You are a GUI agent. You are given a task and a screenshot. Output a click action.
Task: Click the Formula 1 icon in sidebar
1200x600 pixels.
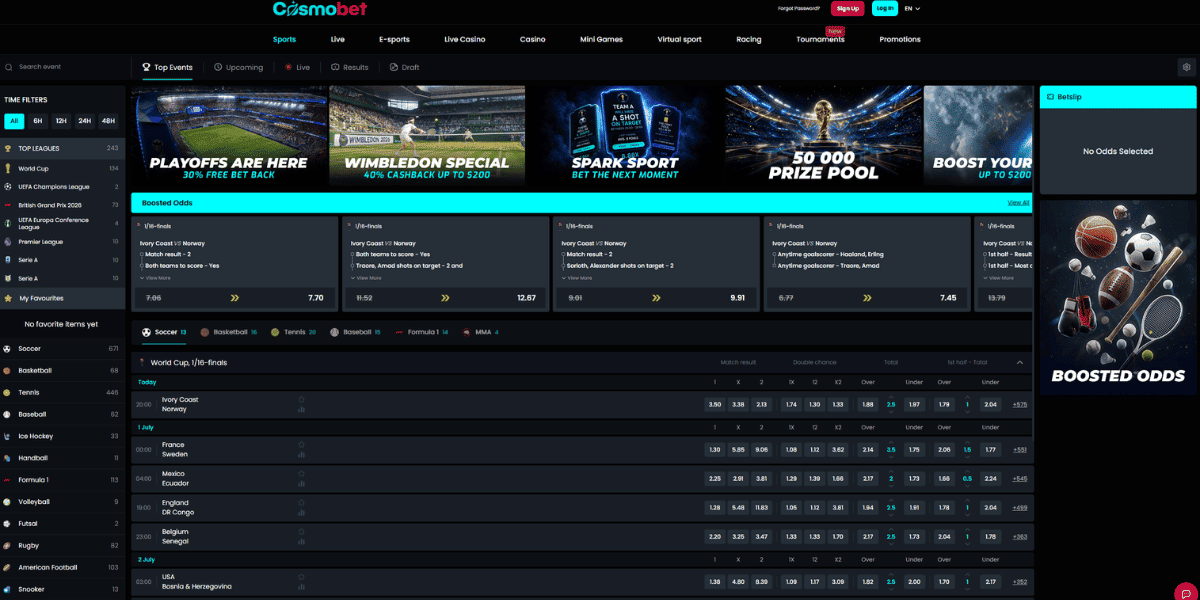pos(8,480)
